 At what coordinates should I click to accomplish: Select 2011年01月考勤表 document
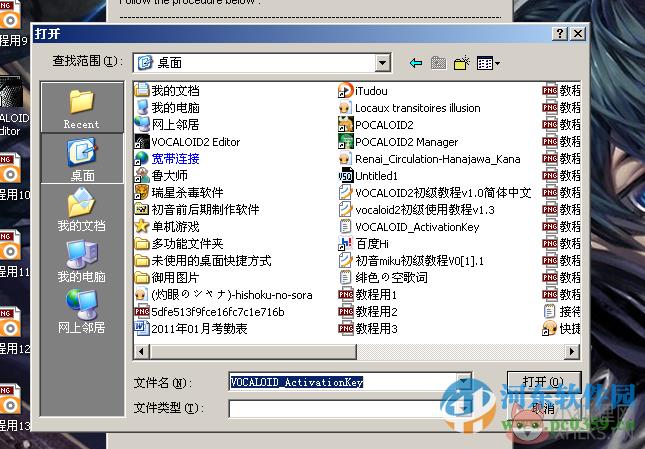point(191,329)
